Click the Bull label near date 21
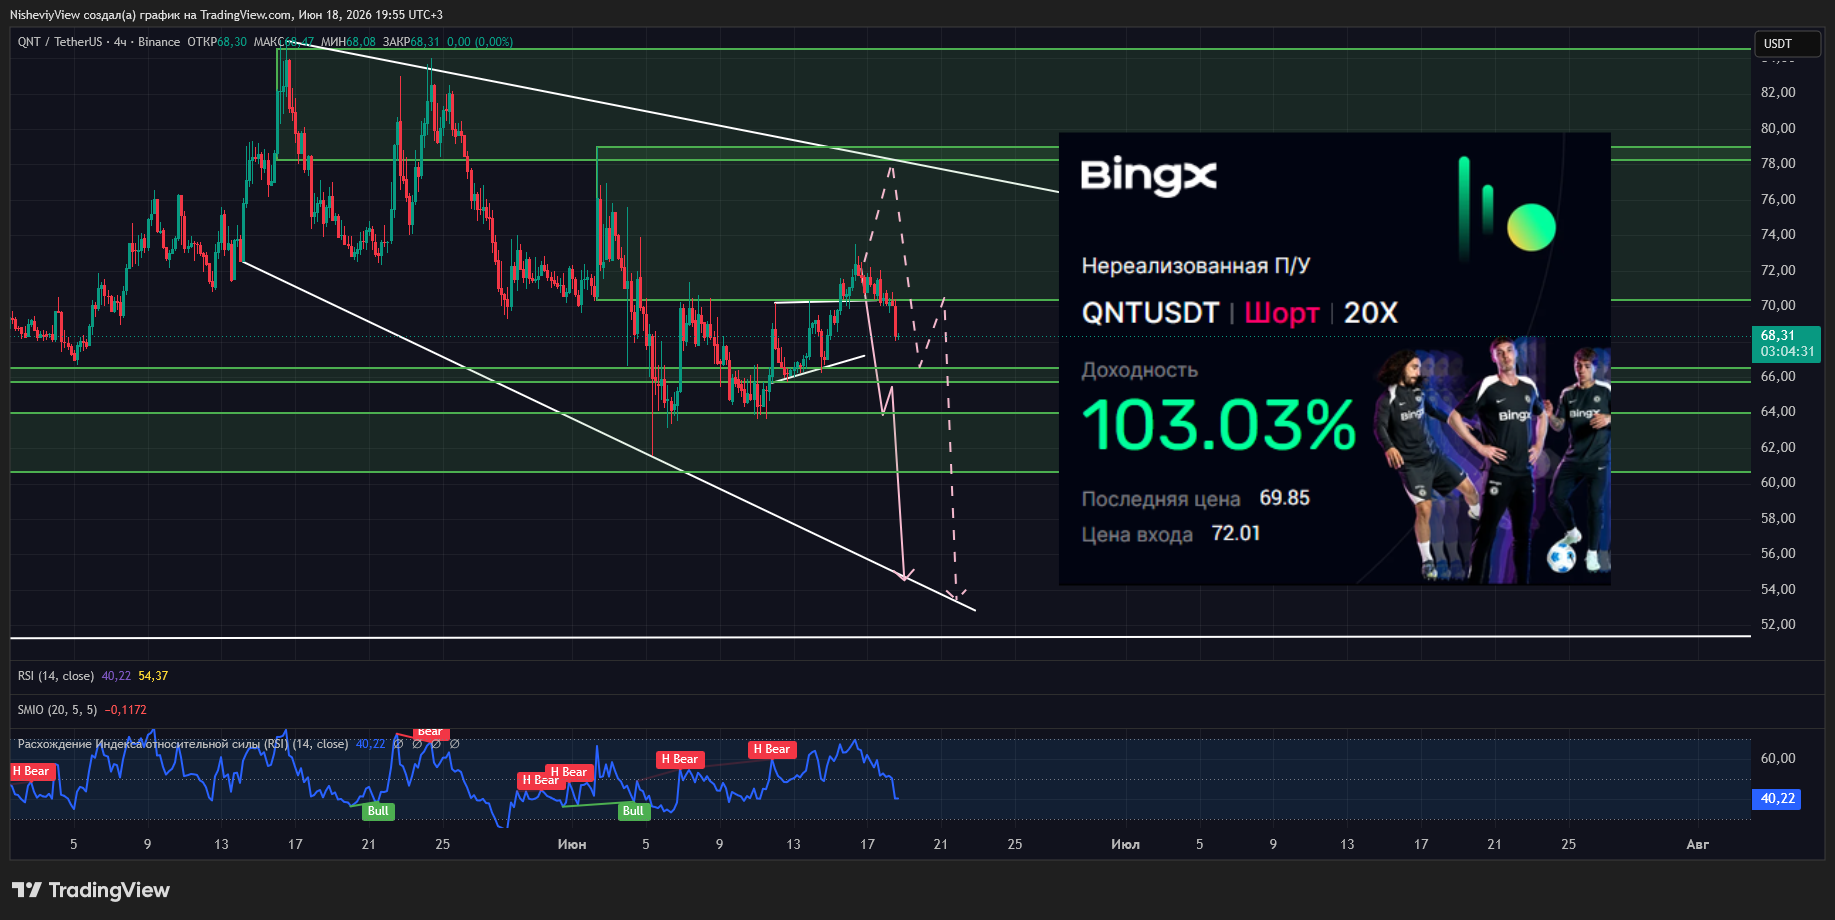Image resolution: width=1835 pixels, height=920 pixels. [378, 811]
